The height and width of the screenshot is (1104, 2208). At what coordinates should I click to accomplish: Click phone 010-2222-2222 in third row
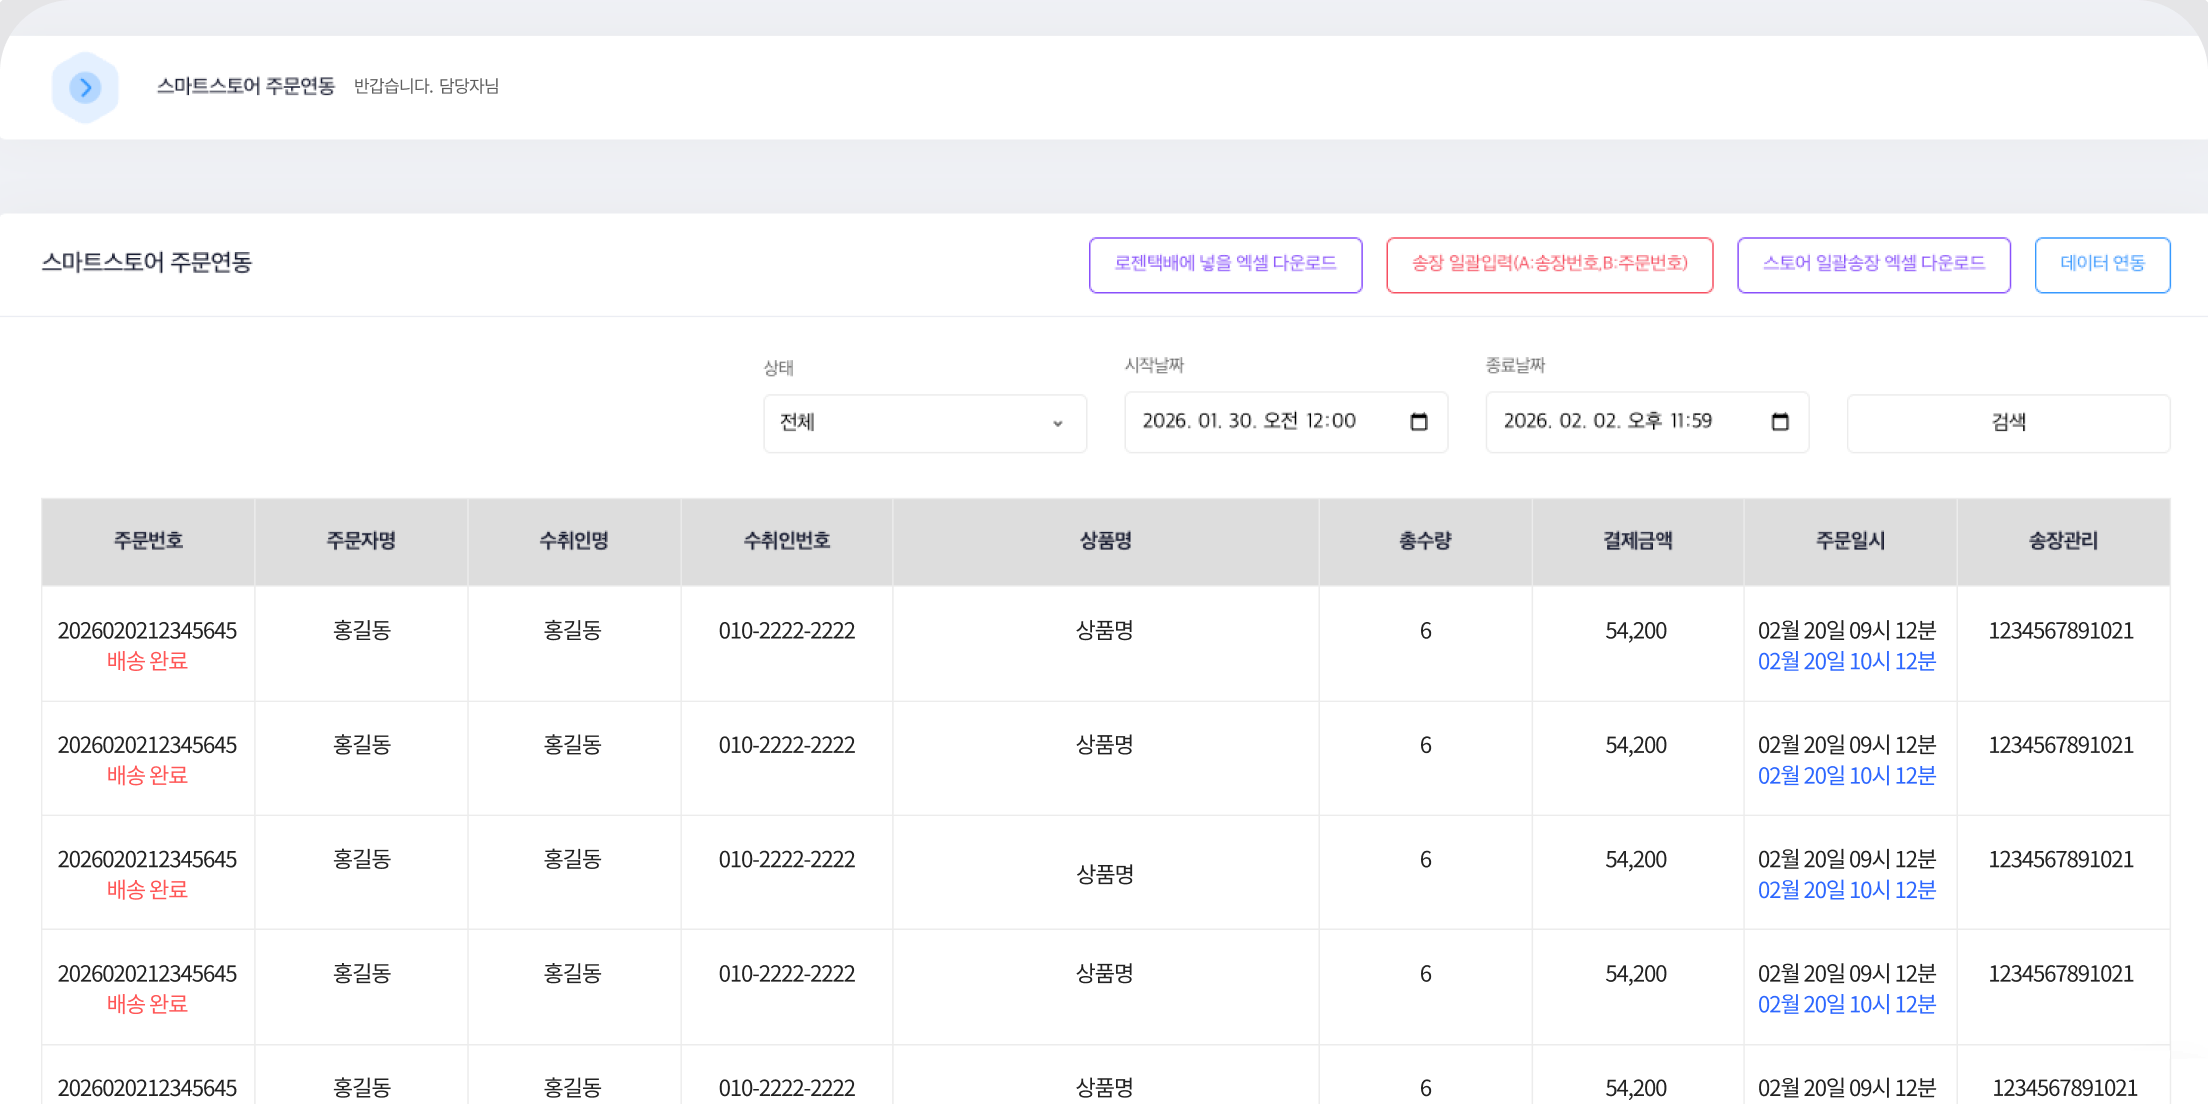(x=787, y=859)
